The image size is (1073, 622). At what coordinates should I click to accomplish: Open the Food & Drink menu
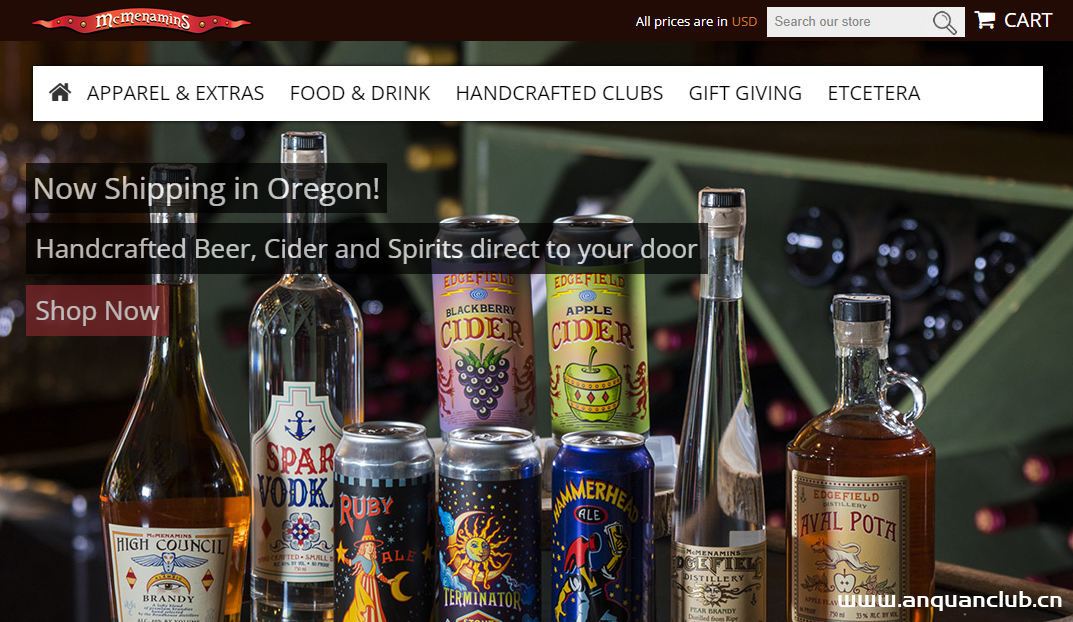(x=360, y=93)
